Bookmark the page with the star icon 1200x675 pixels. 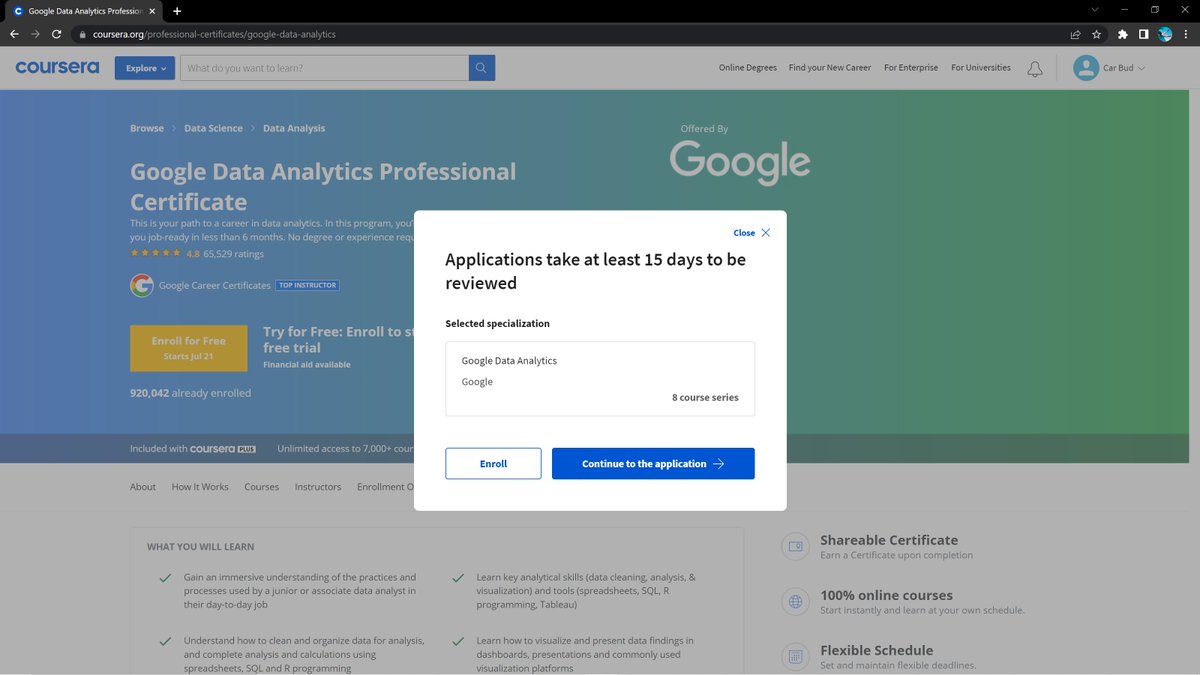pyautogui.click(x=1096, y=33)
